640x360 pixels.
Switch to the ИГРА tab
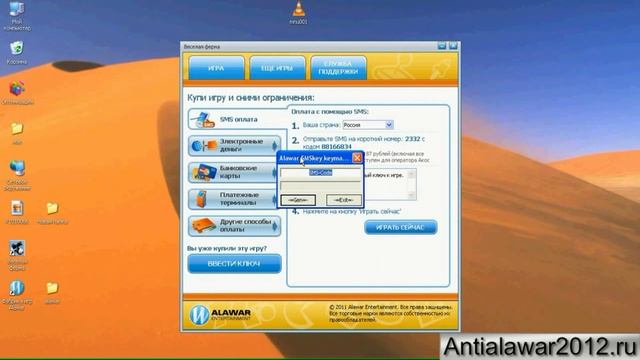click(216, 68)
